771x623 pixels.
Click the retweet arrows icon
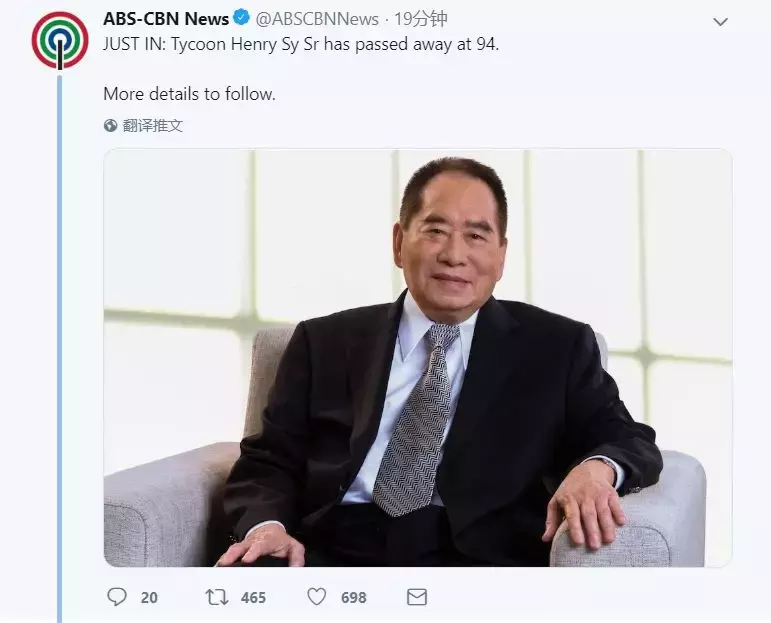coord(217,597)
